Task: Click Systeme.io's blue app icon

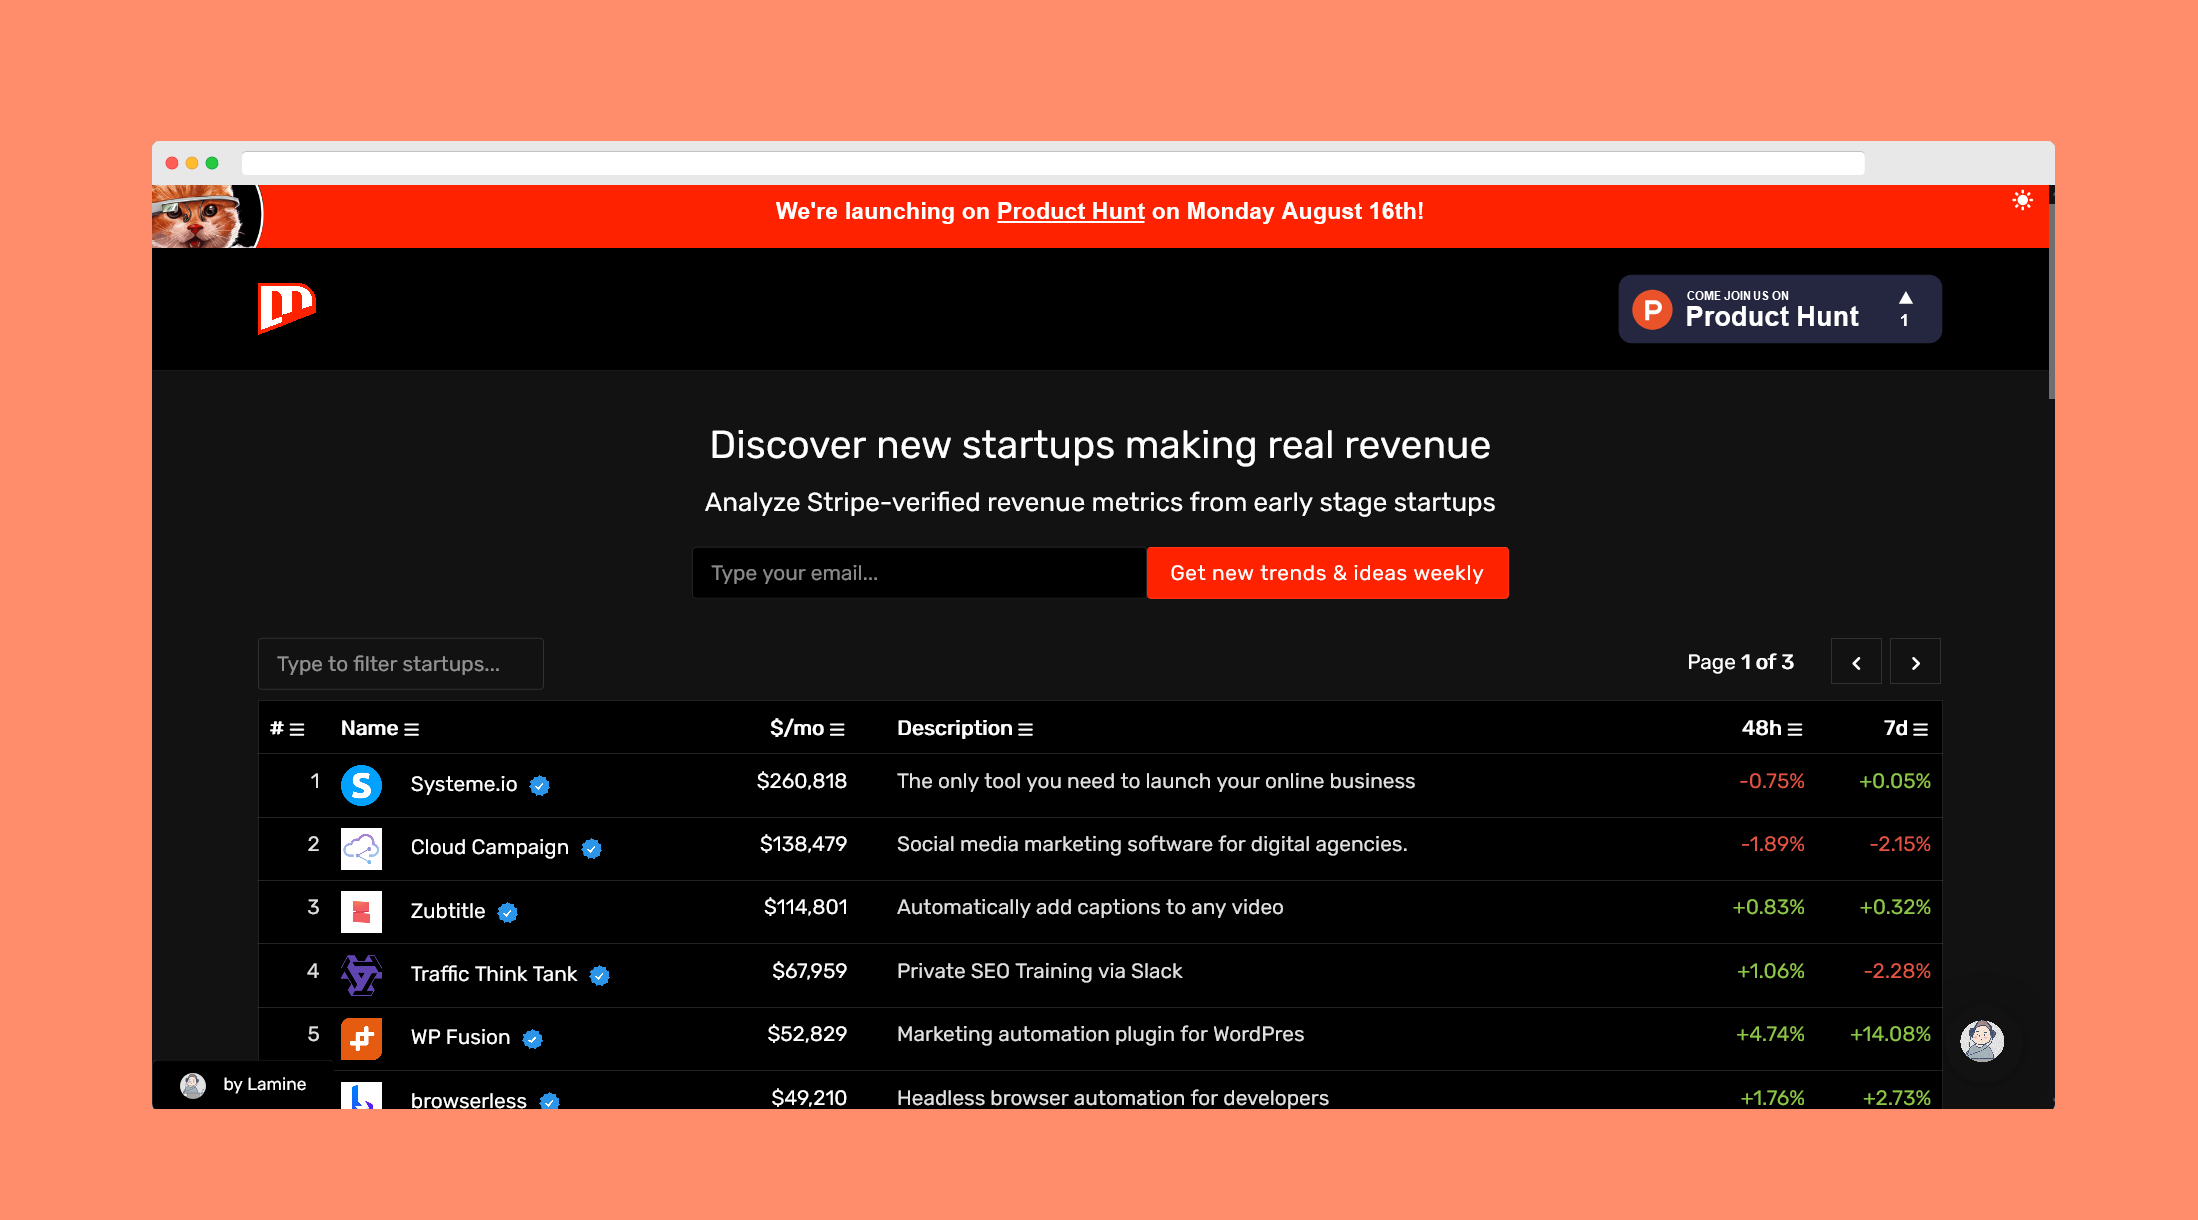Action: coord(362,785)
